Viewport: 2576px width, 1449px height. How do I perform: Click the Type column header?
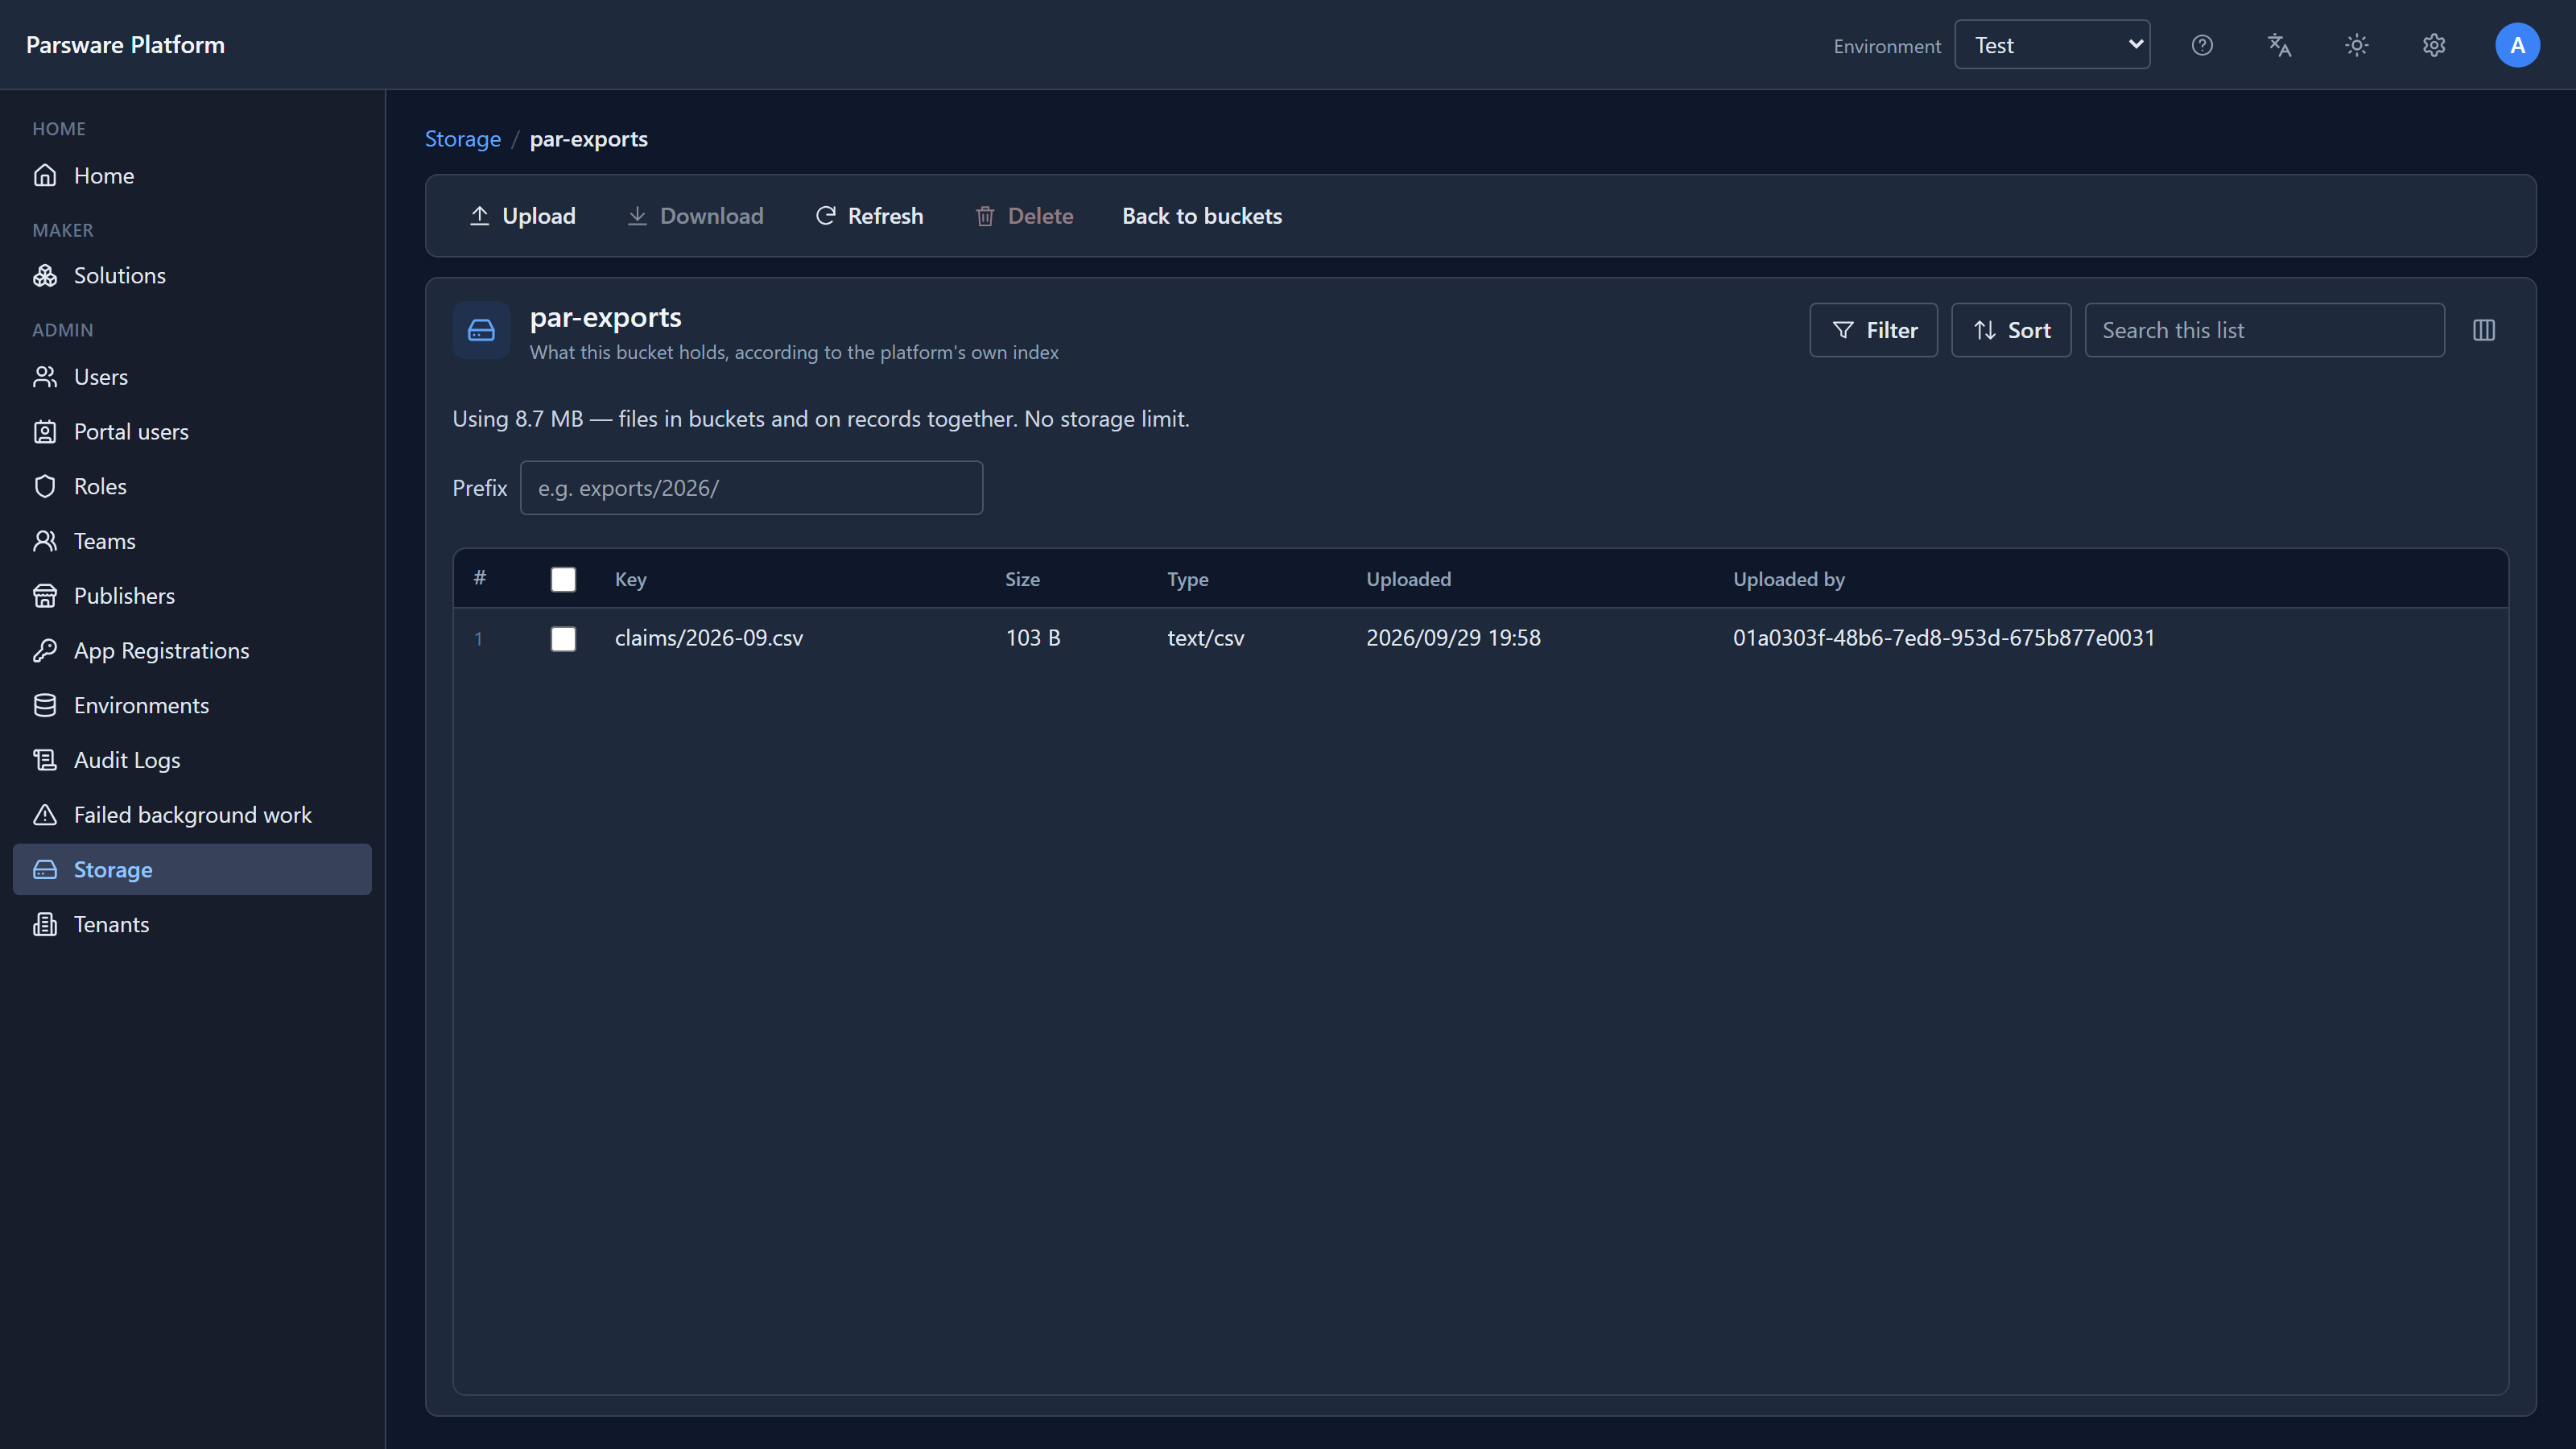click(1188, 579)
